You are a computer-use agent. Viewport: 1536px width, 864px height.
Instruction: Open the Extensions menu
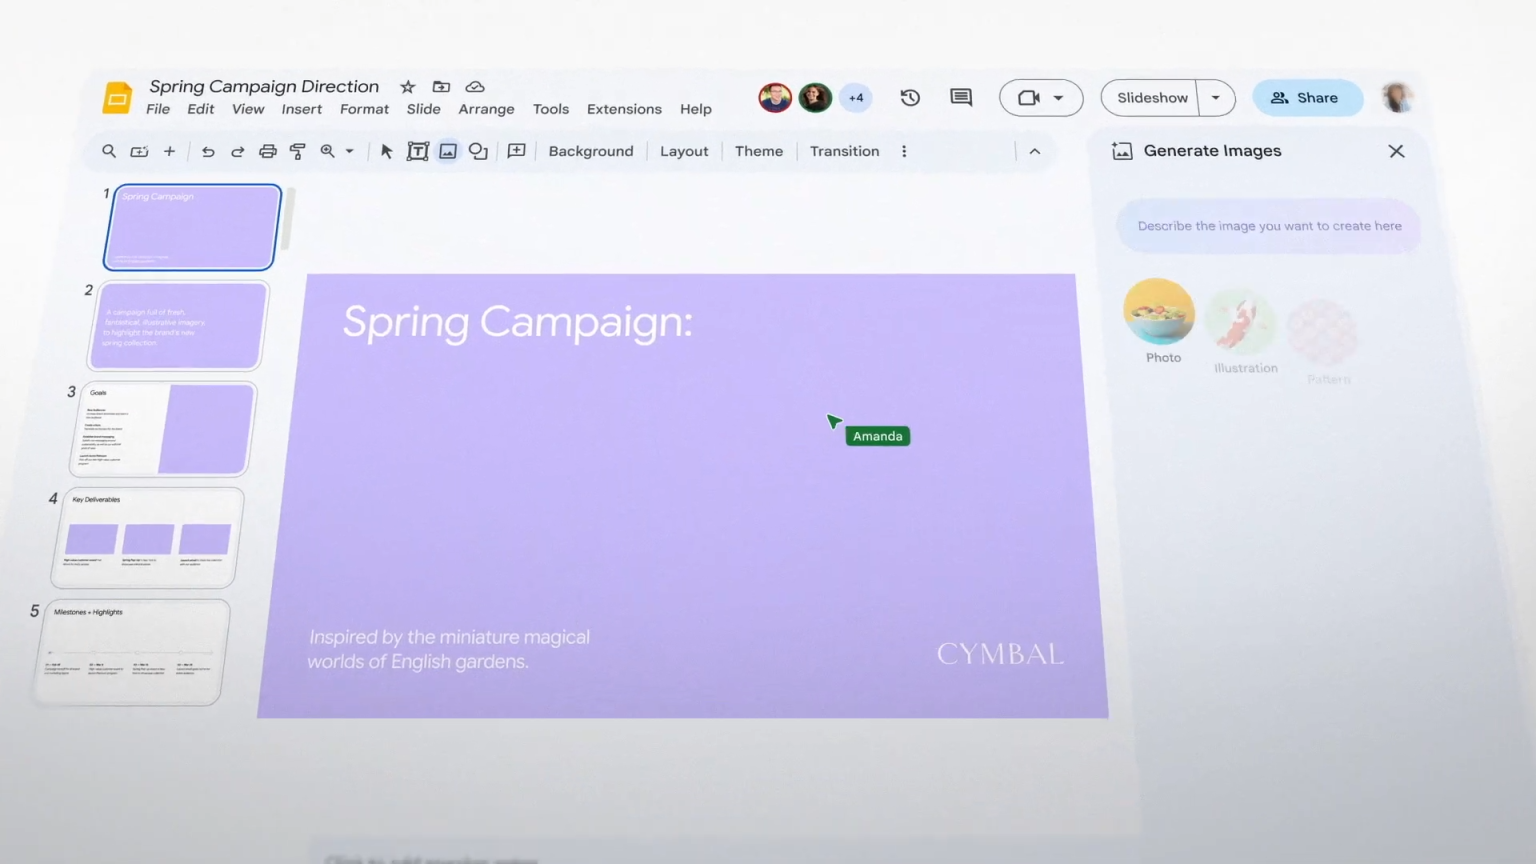tap(624, 109)
